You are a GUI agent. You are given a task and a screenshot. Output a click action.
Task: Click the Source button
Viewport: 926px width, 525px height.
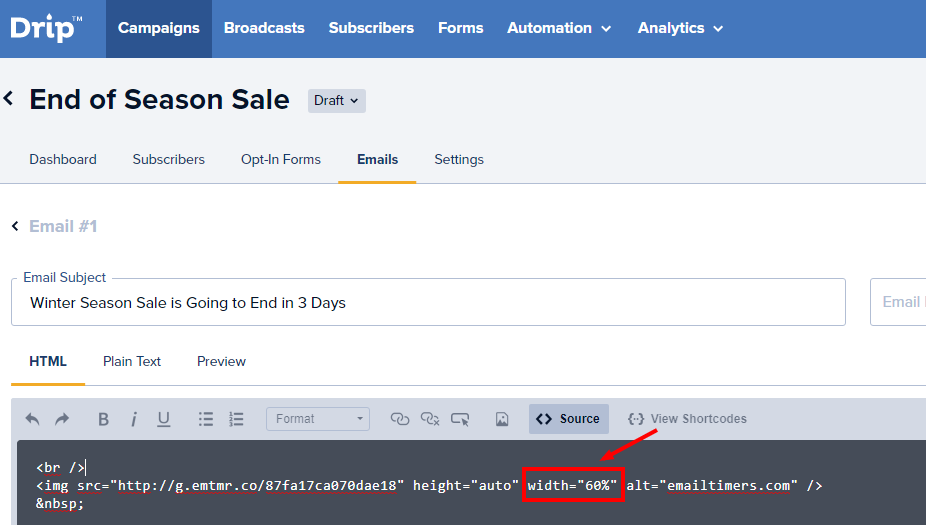coord(568,419)
